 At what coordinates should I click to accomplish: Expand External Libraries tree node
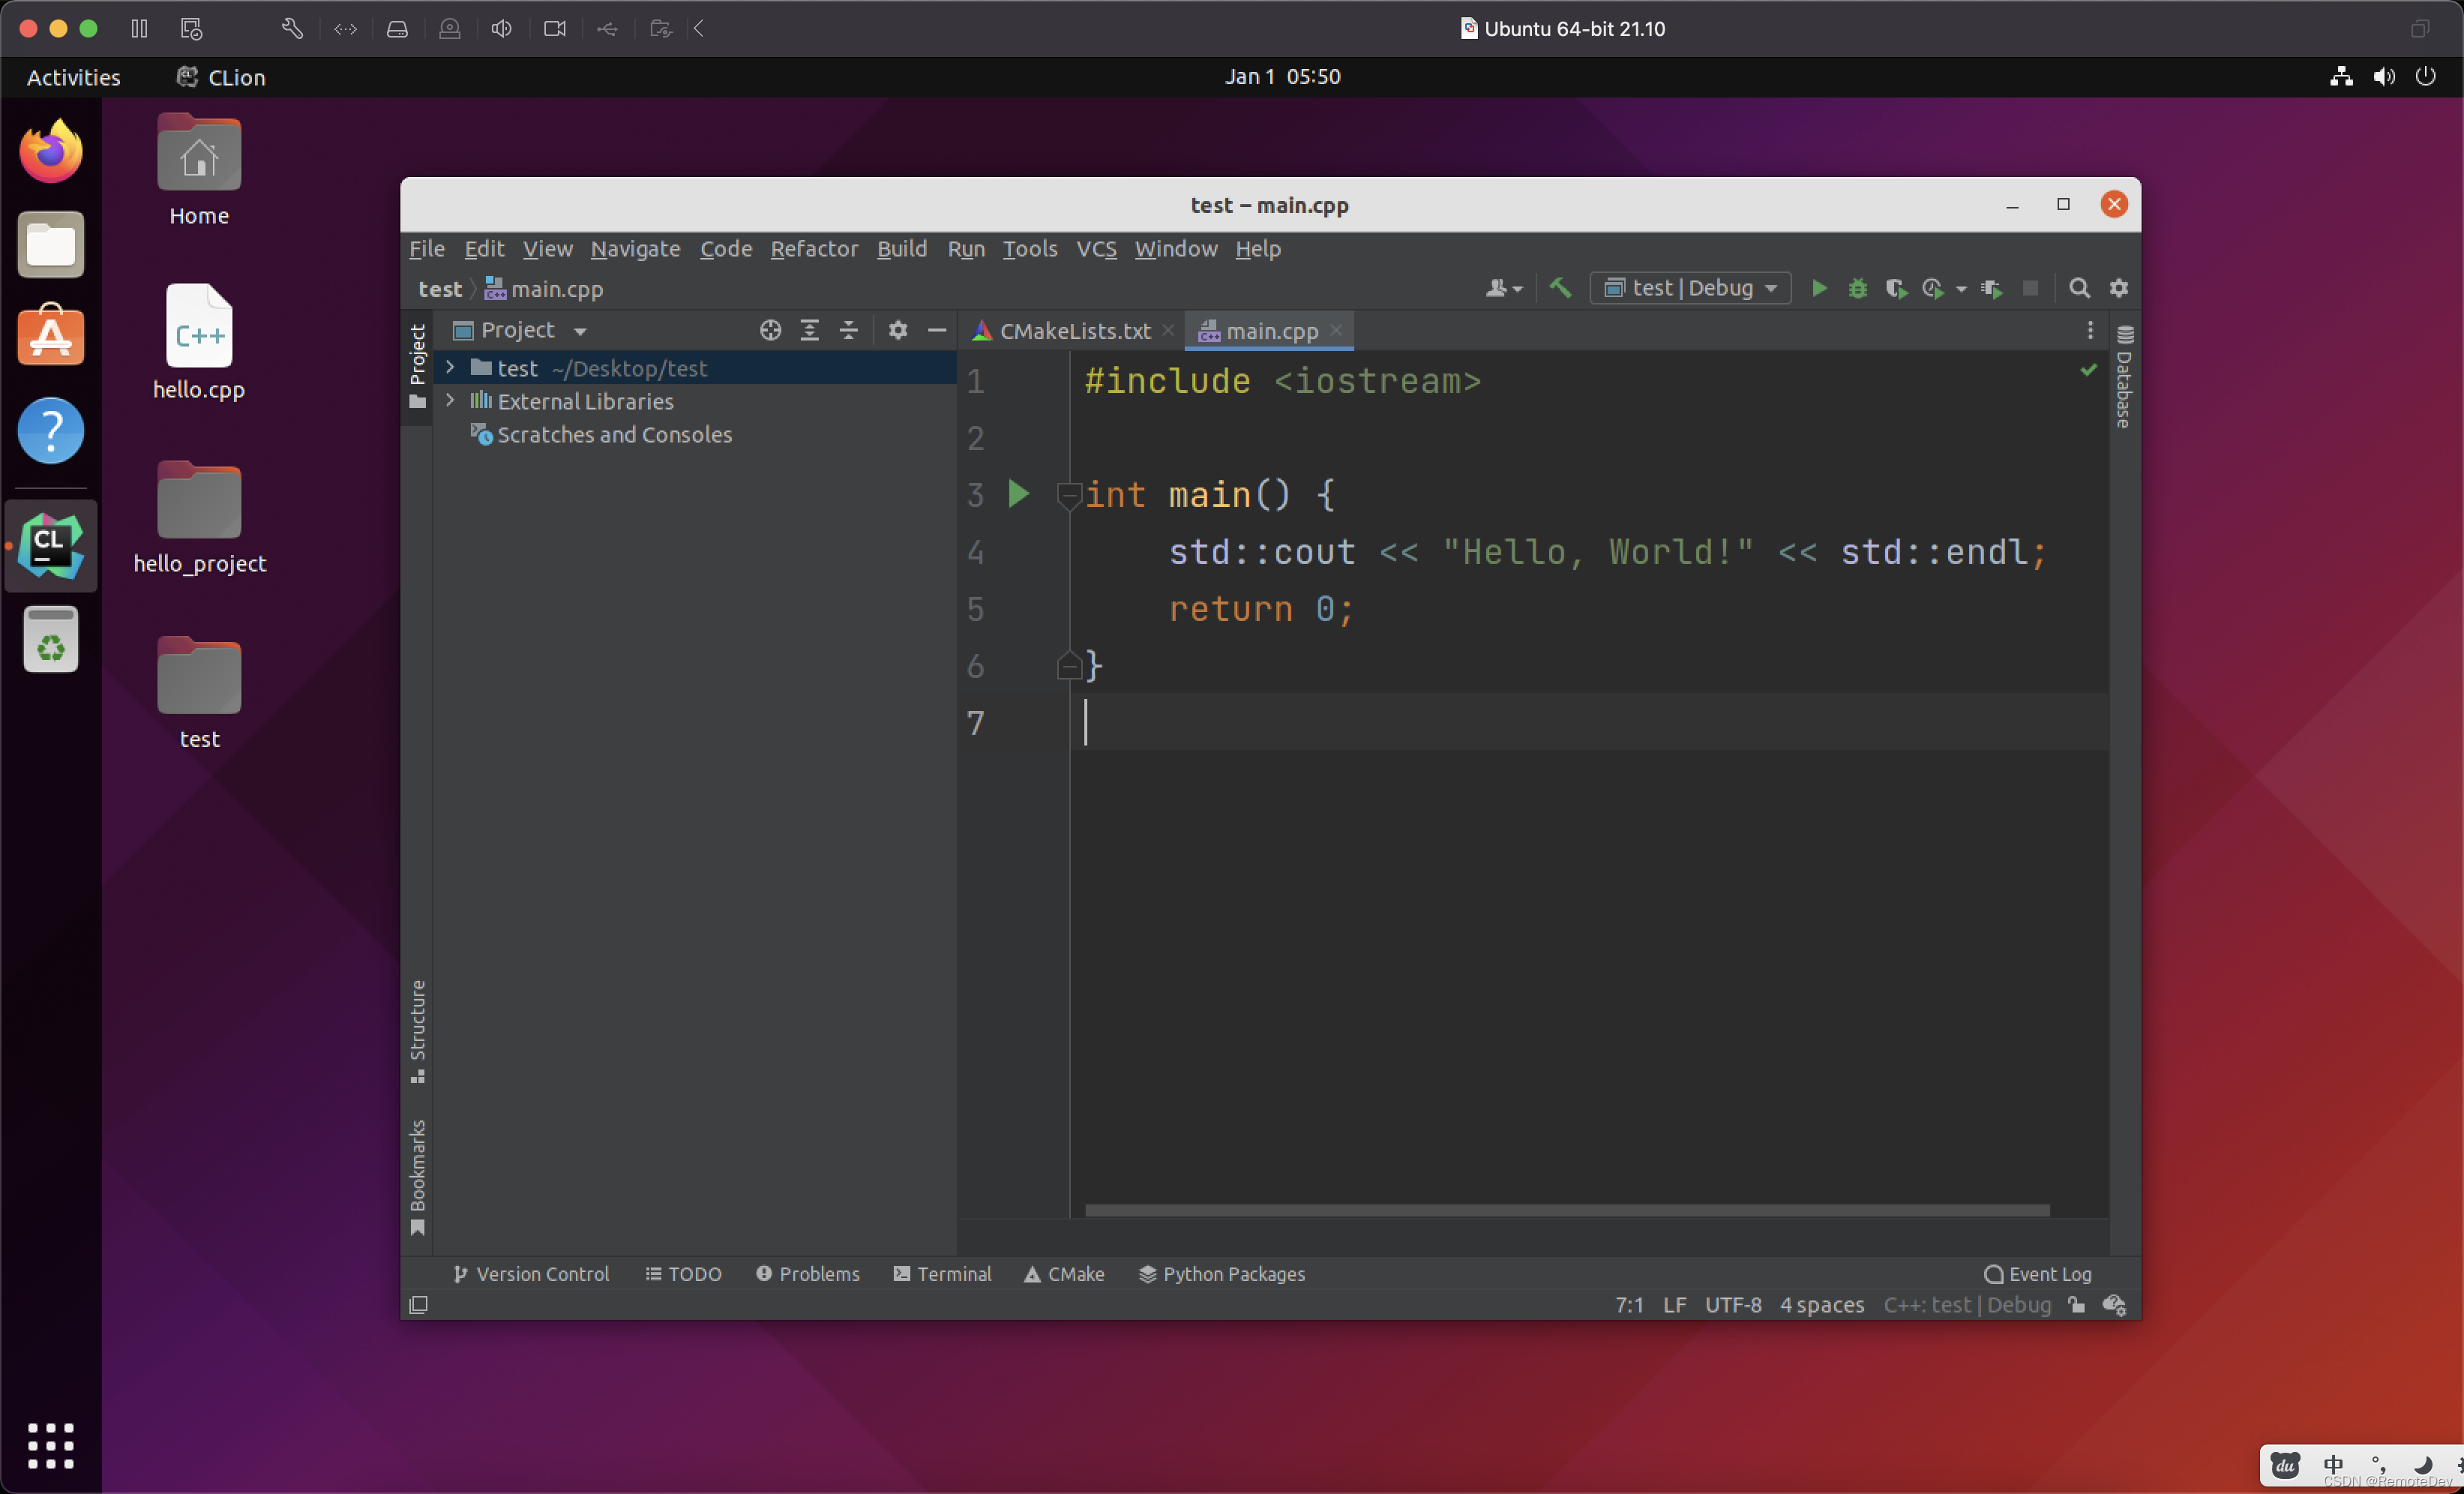pyautogui.click(x=450, y=401)
